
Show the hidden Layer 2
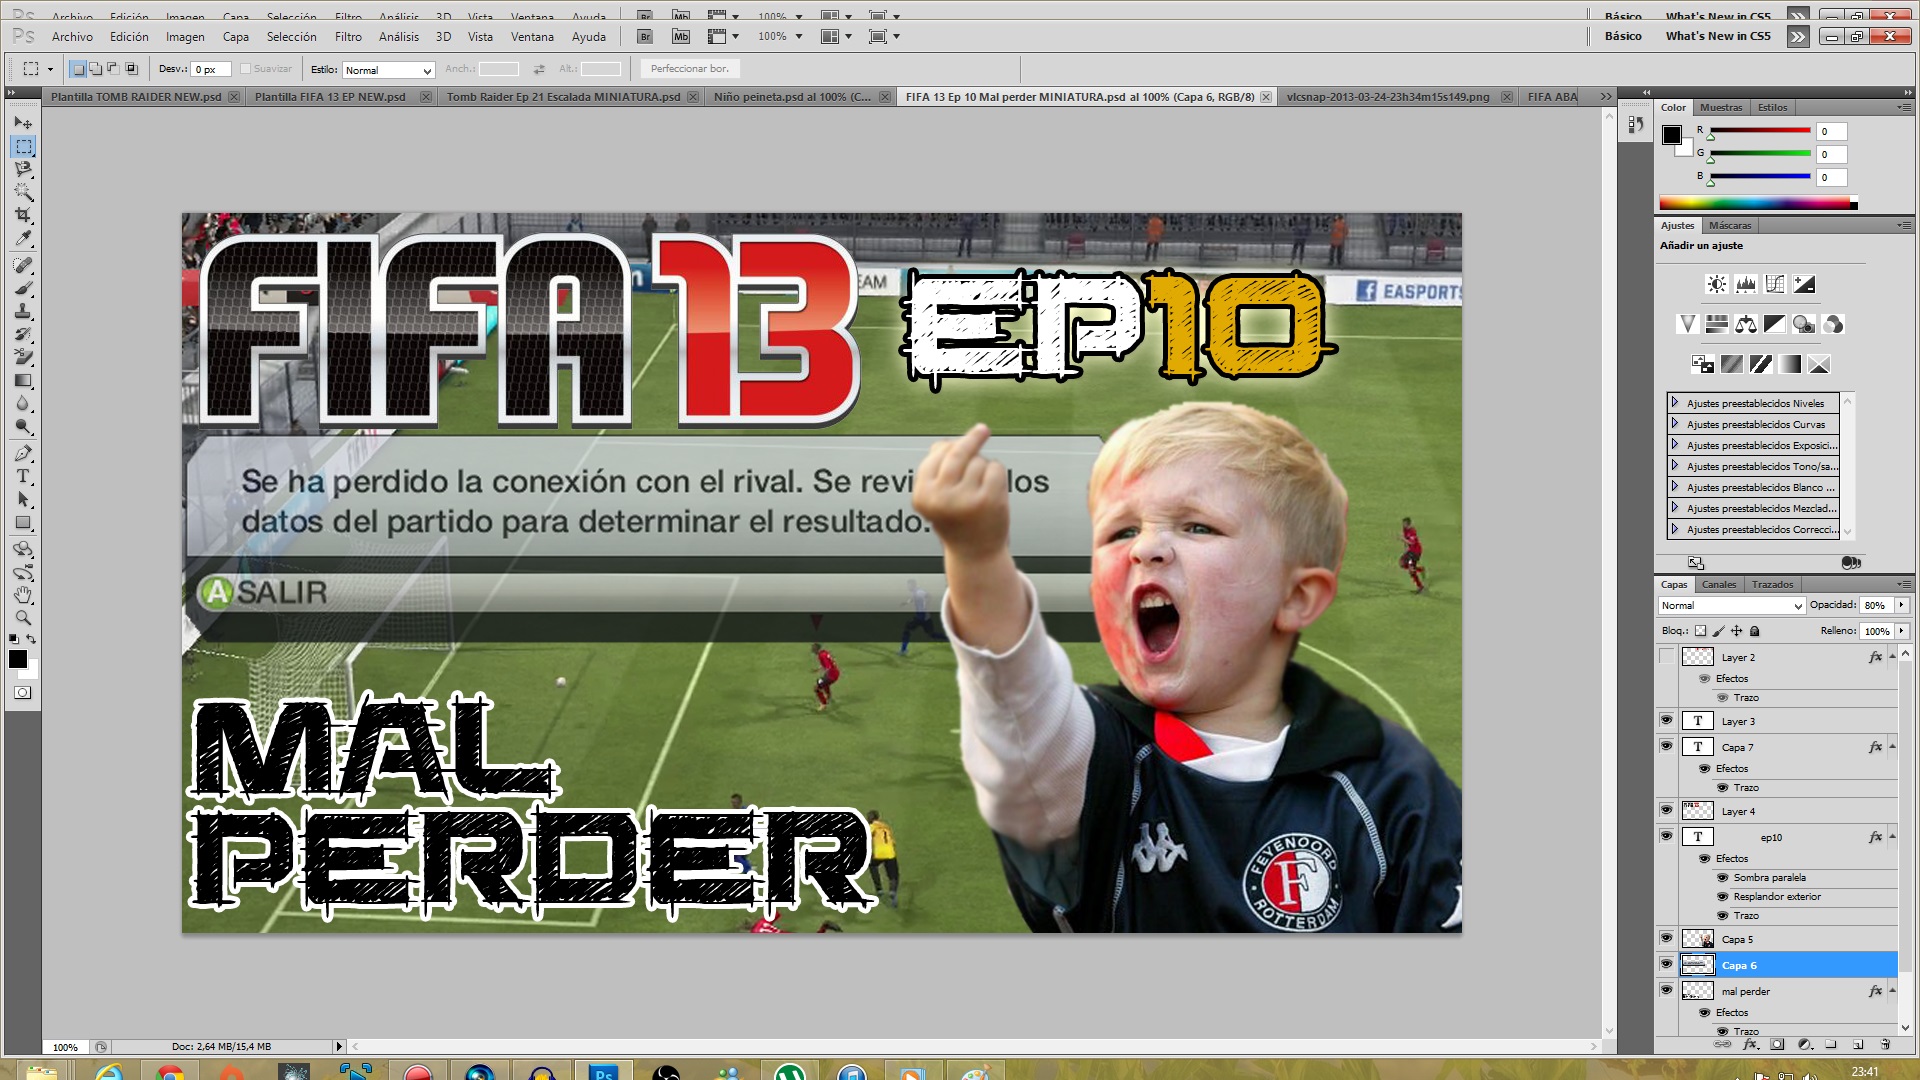tap(1666, 657)
